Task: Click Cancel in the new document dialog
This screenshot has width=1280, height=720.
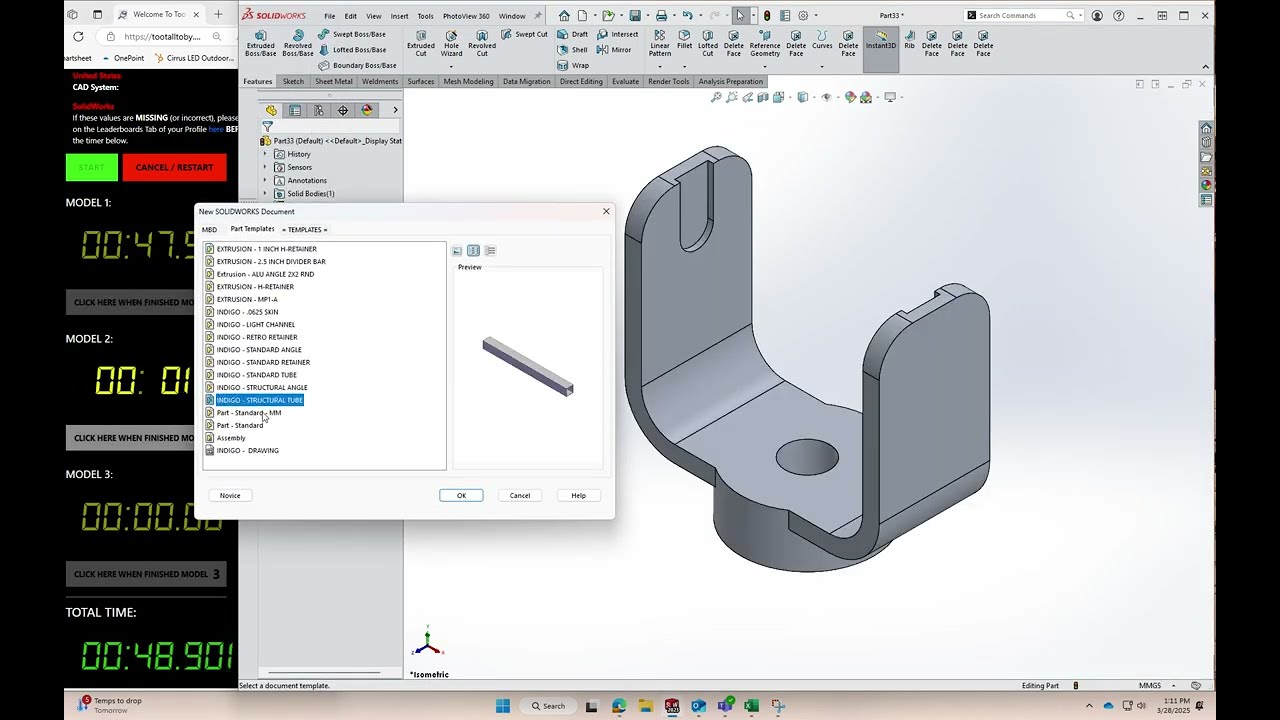Action: click(520, 495)
